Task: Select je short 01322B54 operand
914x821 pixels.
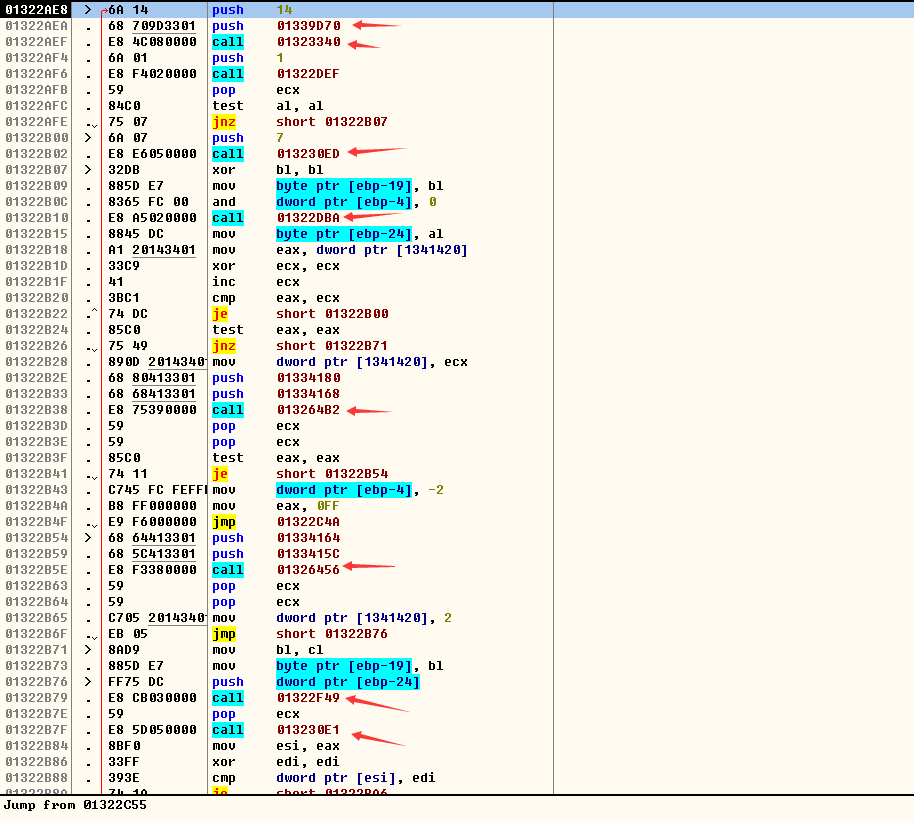Action: (x=332, y=473)
